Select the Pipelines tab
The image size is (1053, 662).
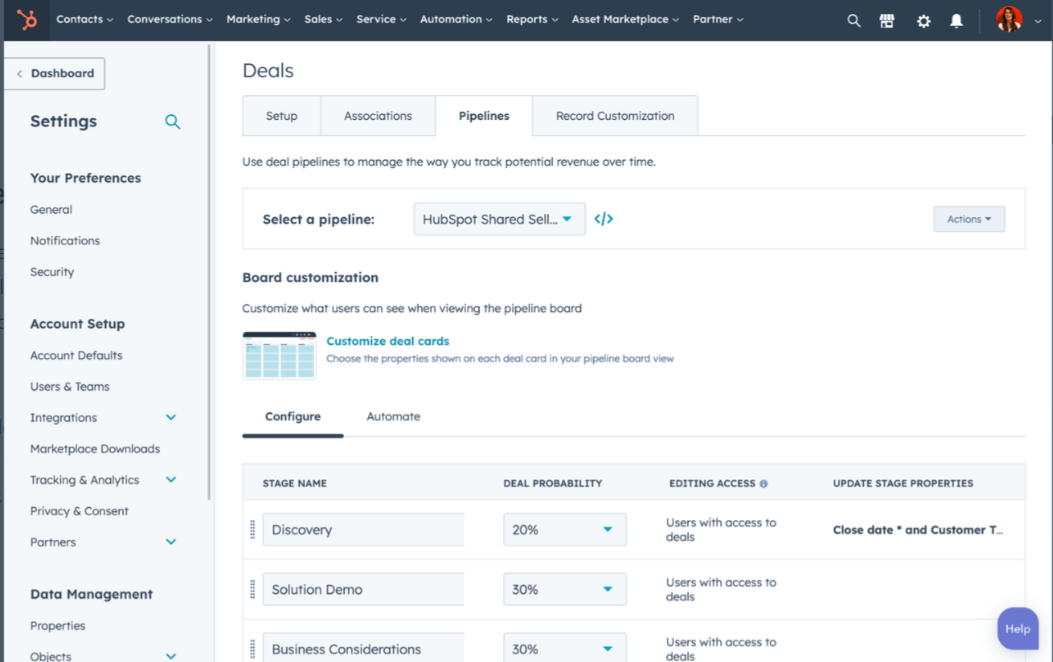point(484,116)
